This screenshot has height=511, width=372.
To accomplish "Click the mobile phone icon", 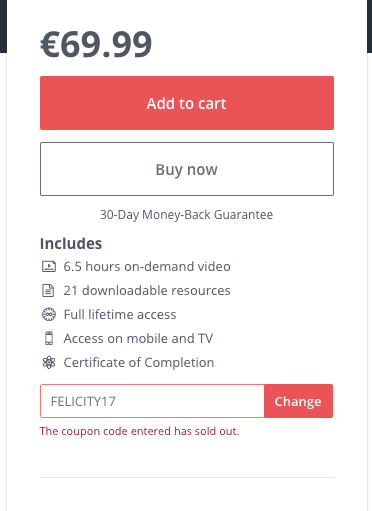I will (49, 338).
